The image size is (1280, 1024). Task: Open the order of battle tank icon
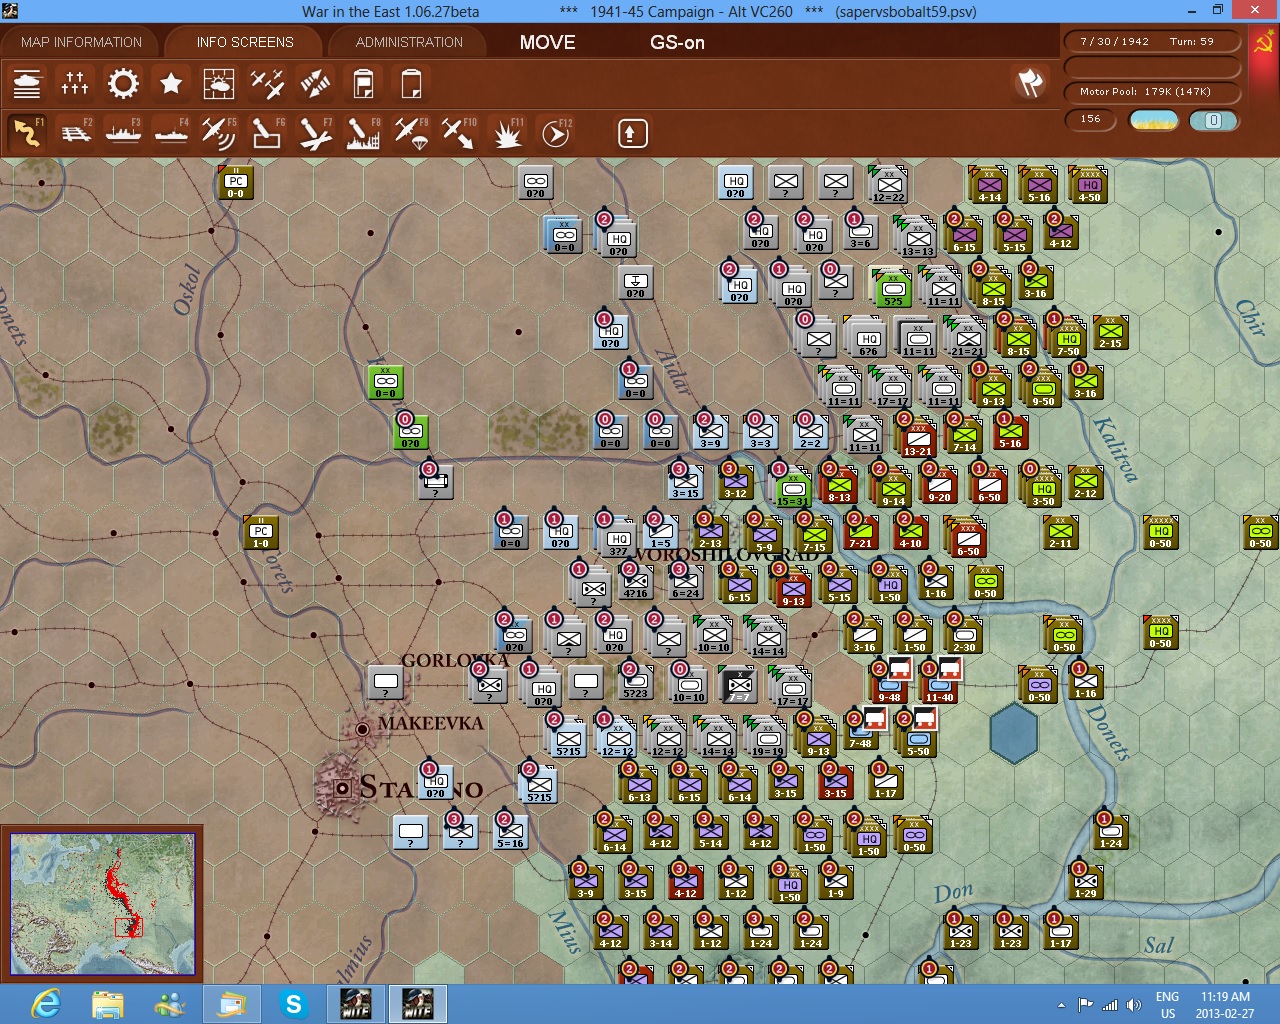point(27,83)
